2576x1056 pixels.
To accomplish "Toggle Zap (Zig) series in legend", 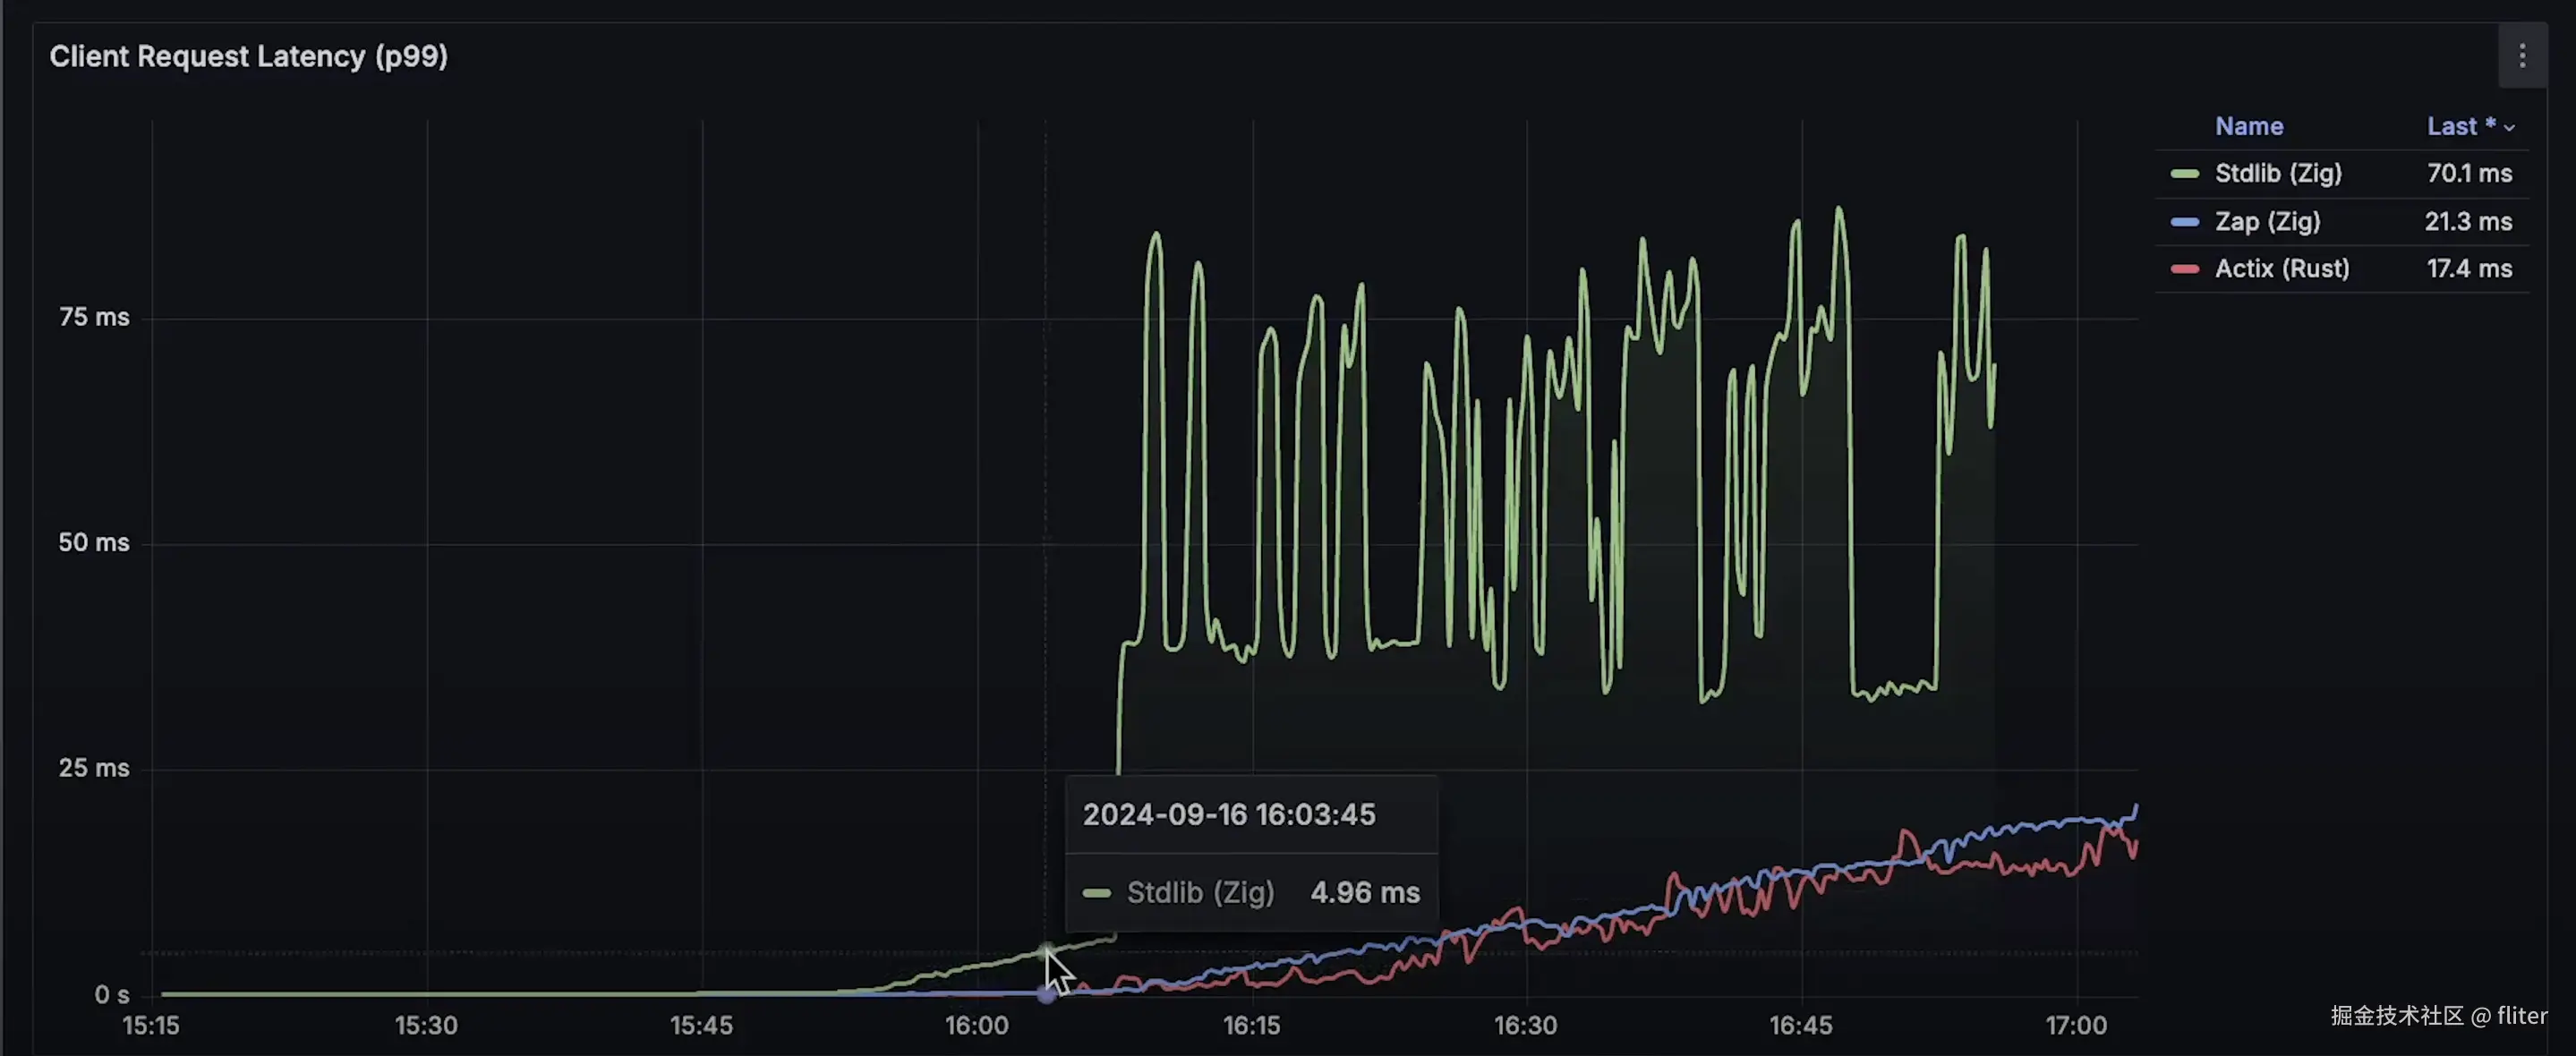I will pos(2266,222).
